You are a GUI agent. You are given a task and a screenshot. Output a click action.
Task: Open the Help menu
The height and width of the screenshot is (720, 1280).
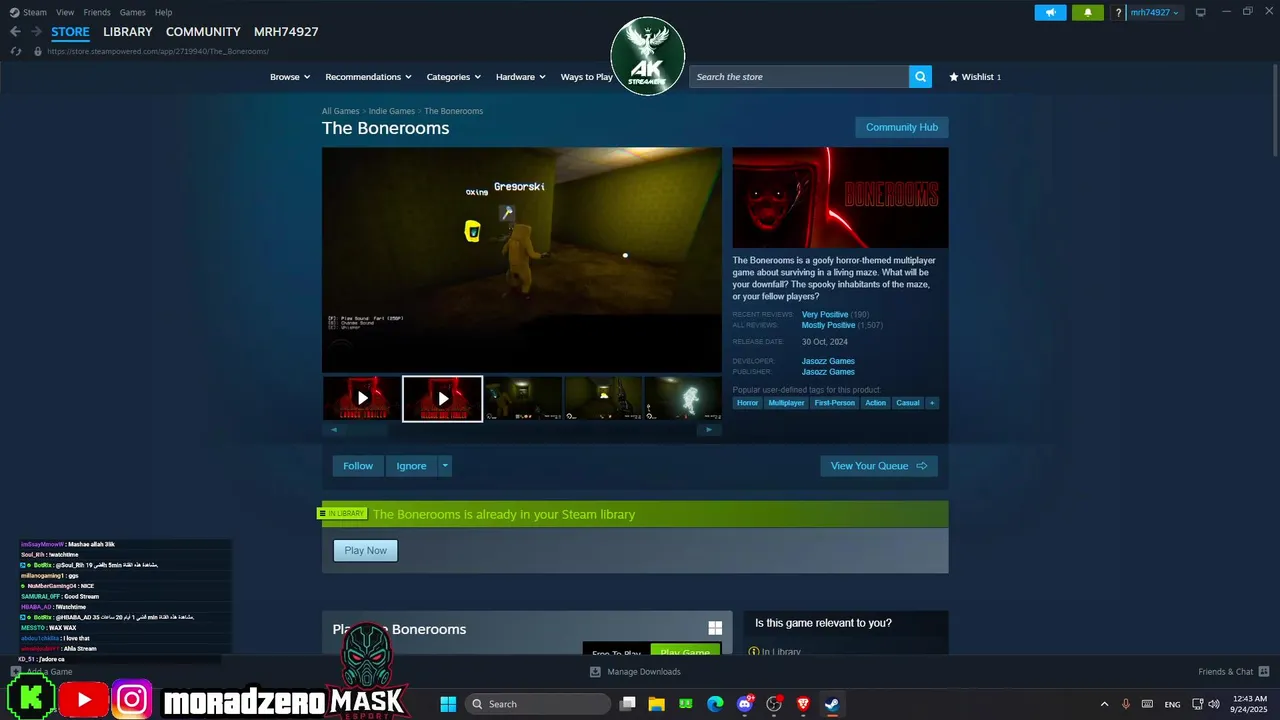tap(163, 12)
